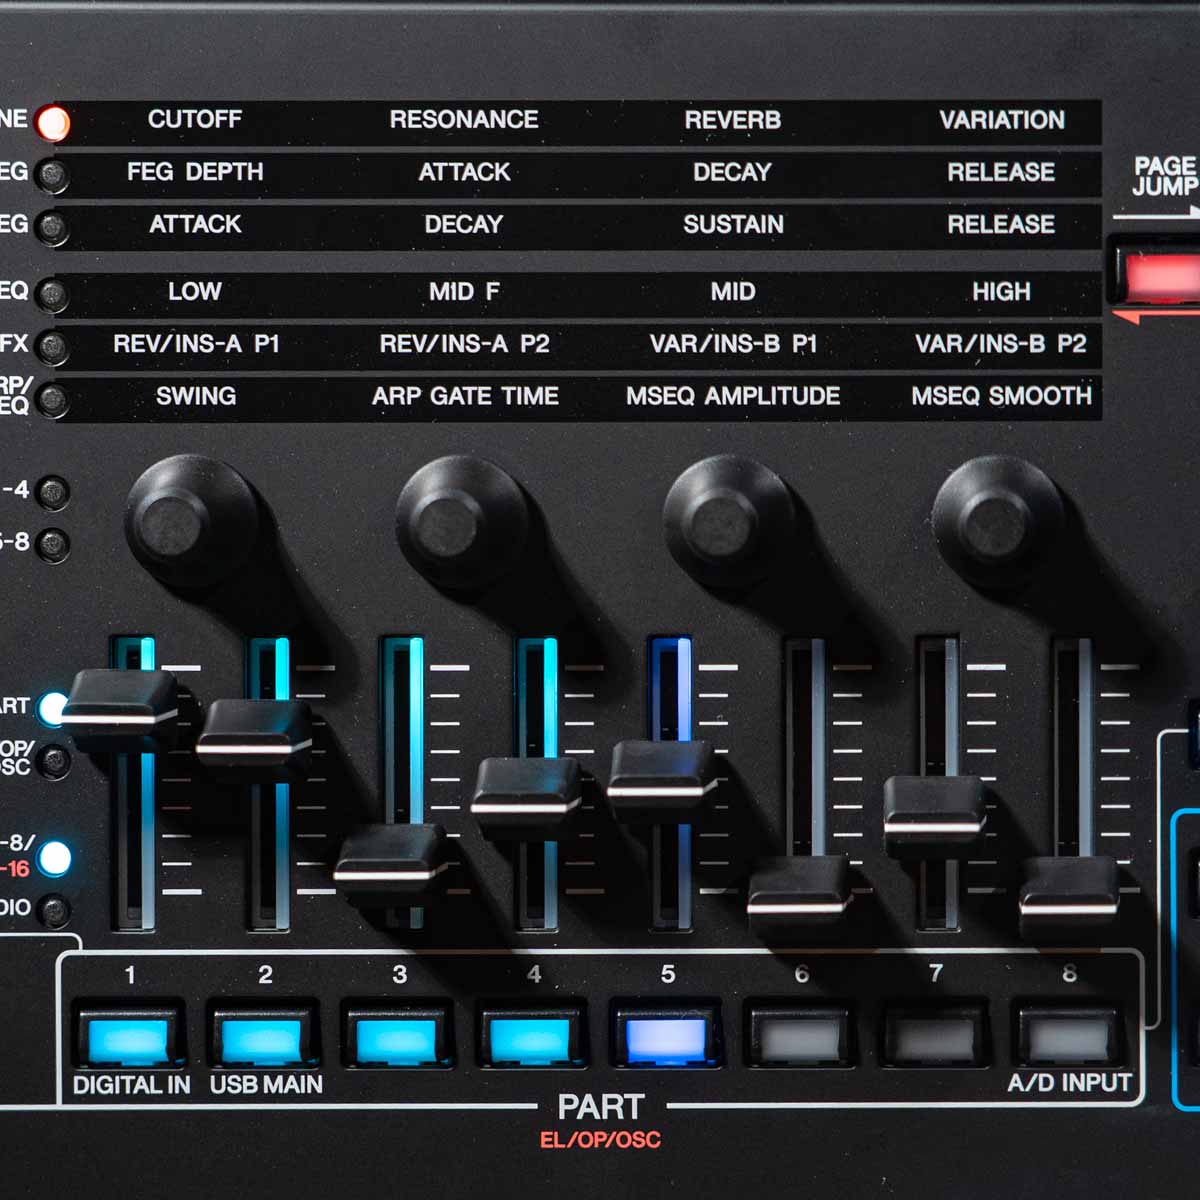Select the row button beside FEG DEPTH
Image resolution: width=1200 pixels, height=1200 pixels.
(x=52, y=175)
